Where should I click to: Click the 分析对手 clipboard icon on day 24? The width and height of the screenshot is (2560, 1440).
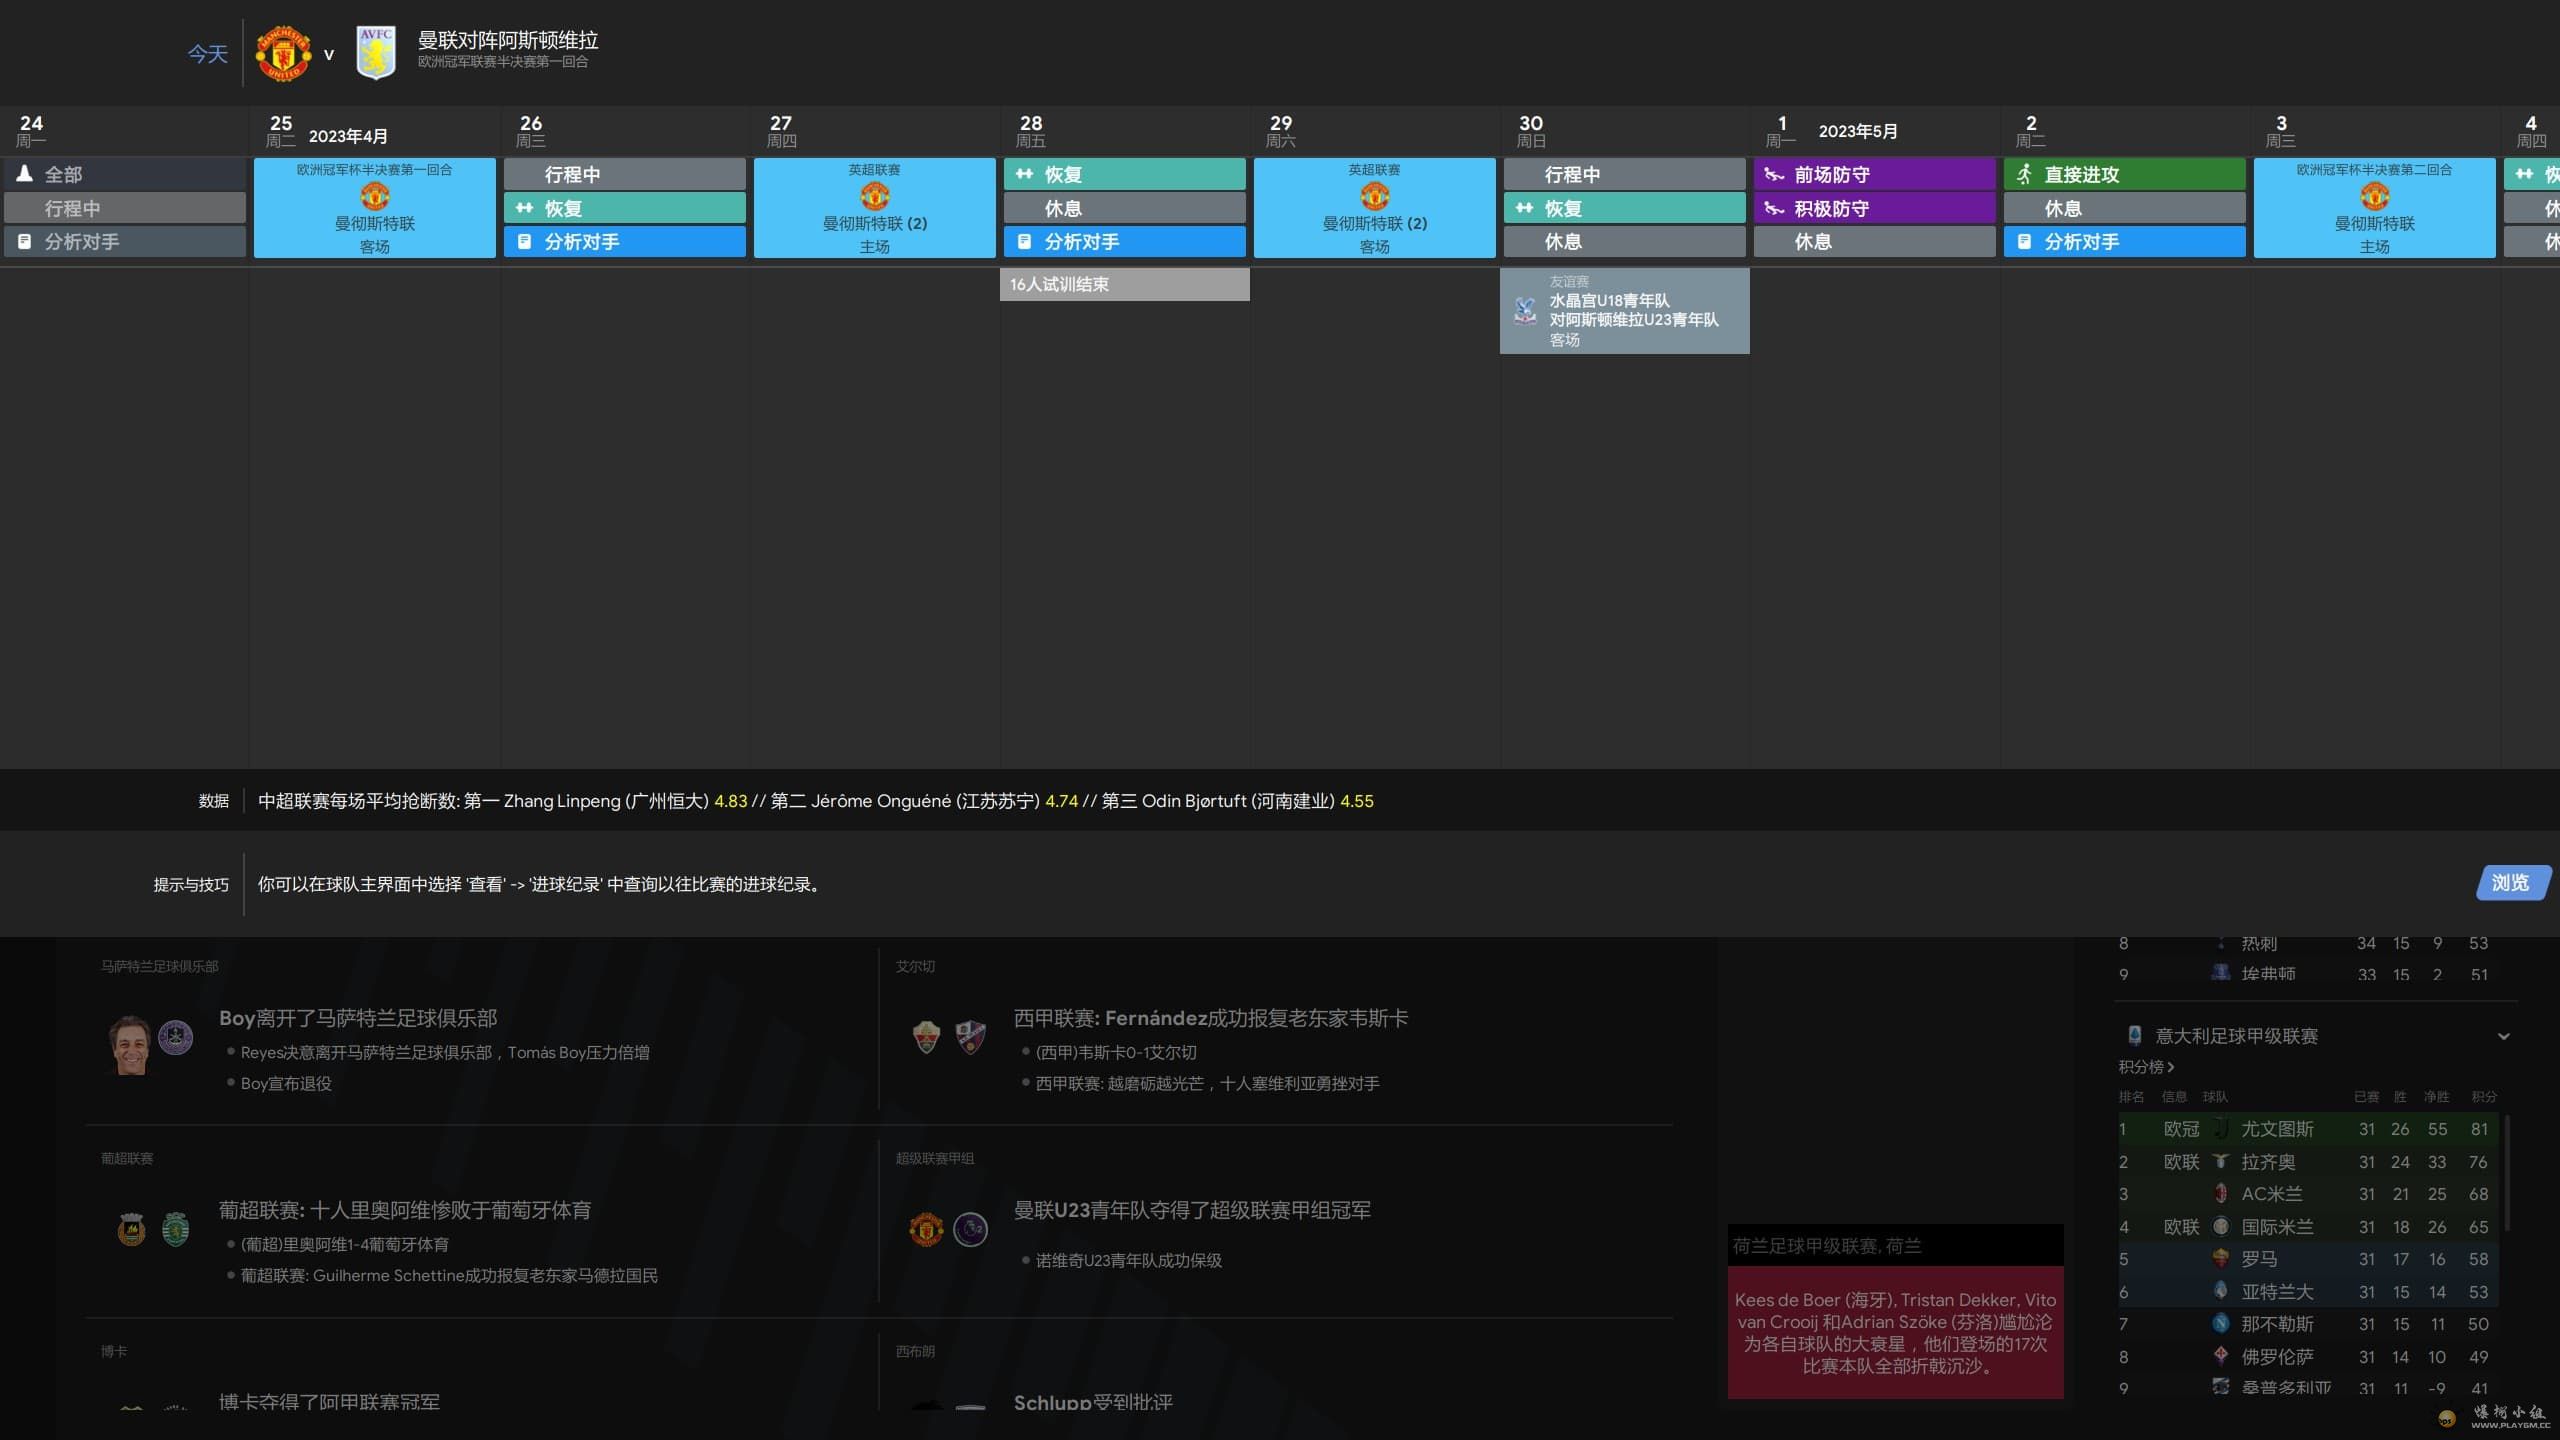point(25,241)
